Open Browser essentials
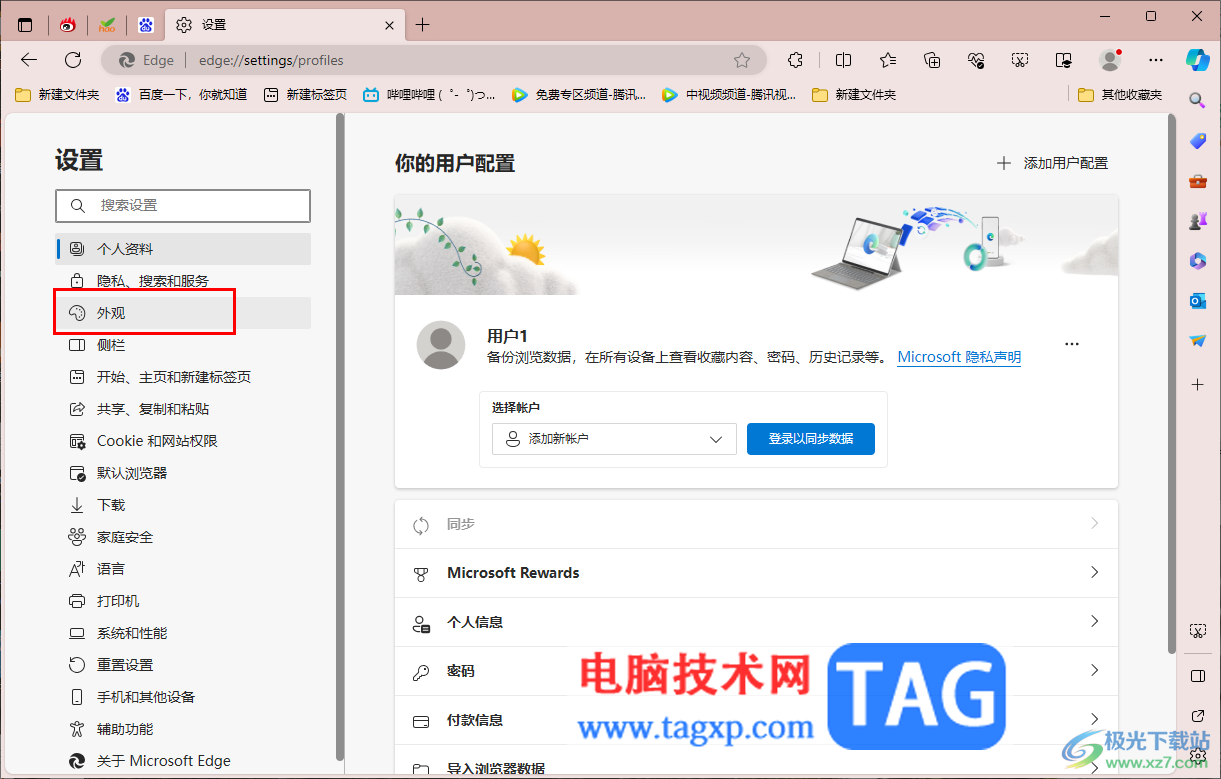This screenshot has height=779, width=1221. [x=976, y=60]
